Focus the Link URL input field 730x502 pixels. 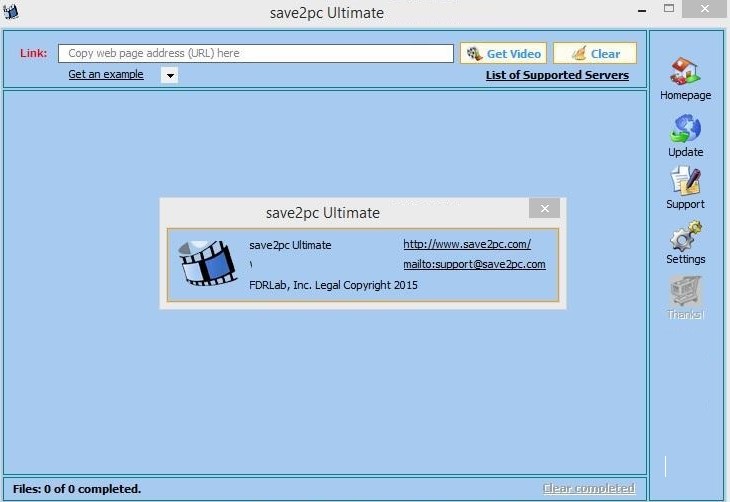coord(256,53)
